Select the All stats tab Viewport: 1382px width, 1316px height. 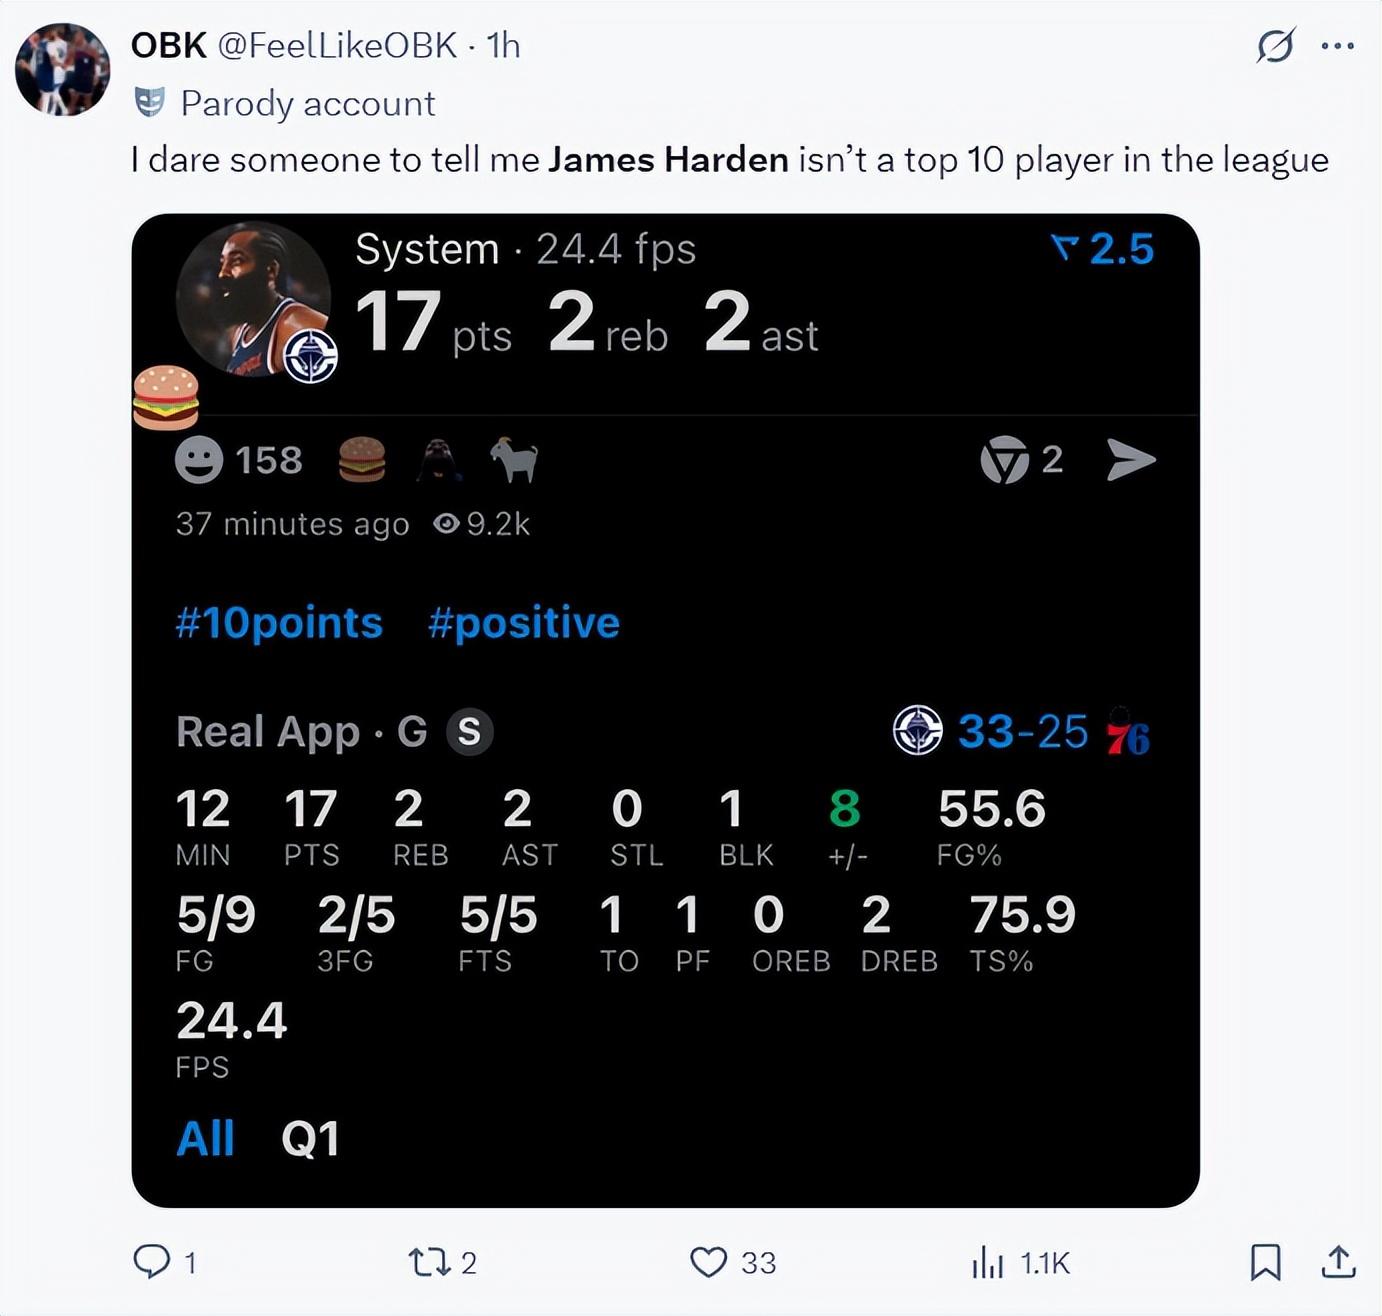[x=206, y=1139]
